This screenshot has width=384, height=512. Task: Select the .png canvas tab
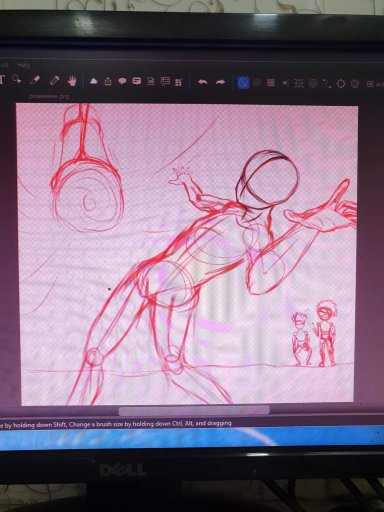49,97
